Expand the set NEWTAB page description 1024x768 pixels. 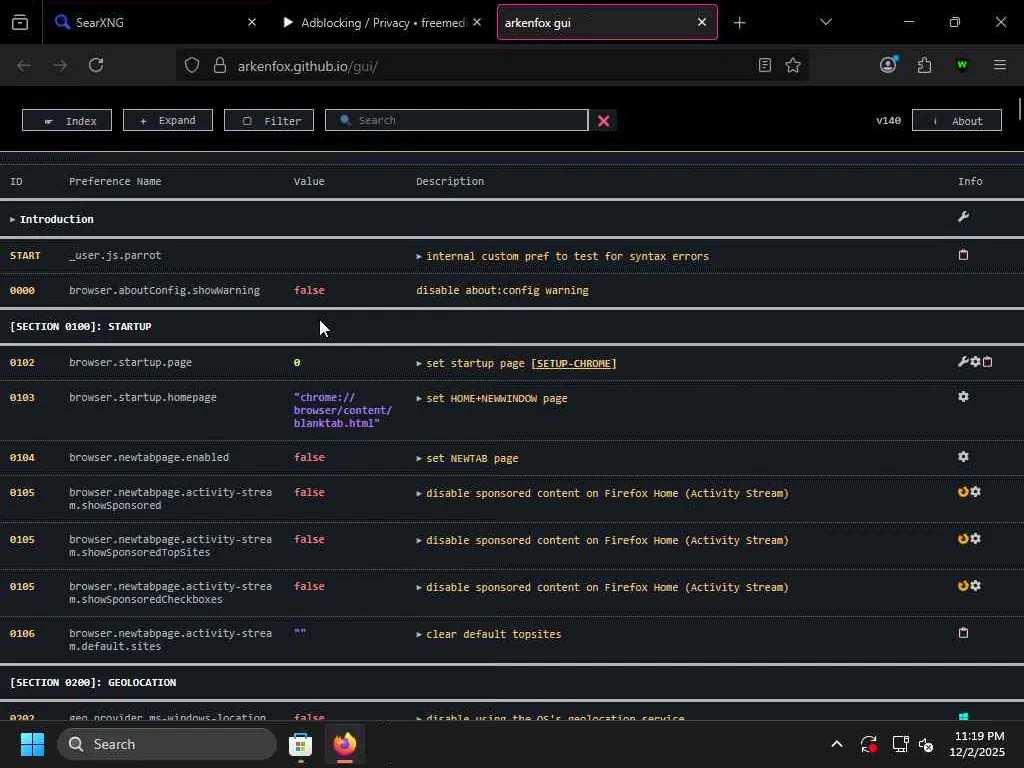(419, 458)
